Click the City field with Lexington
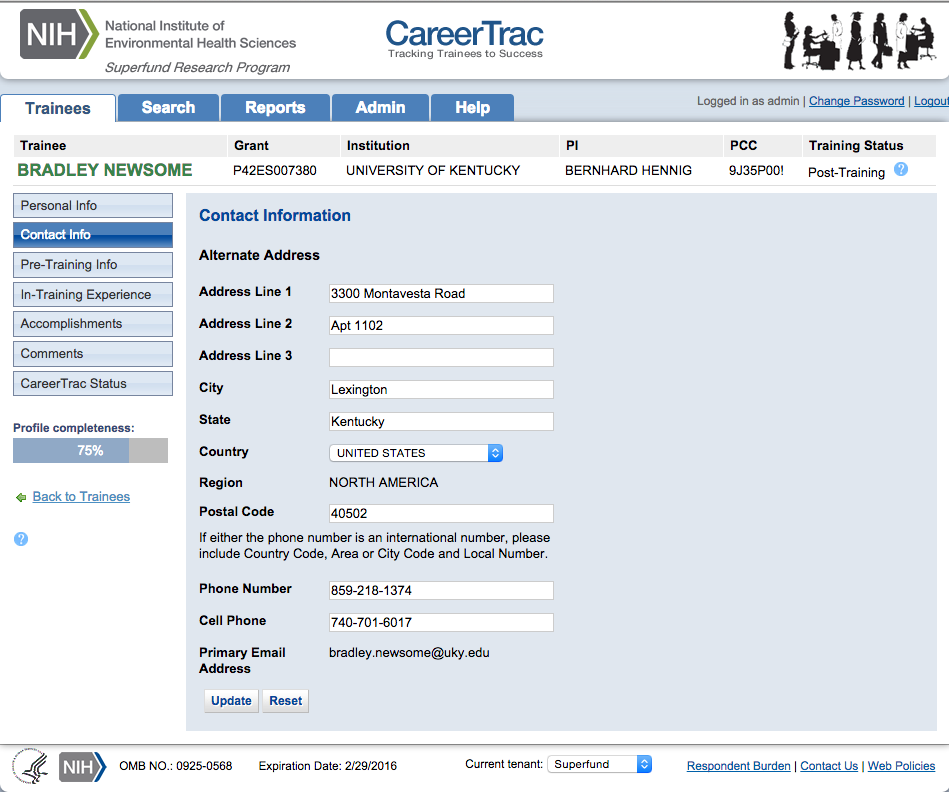 tap(441, 390)
